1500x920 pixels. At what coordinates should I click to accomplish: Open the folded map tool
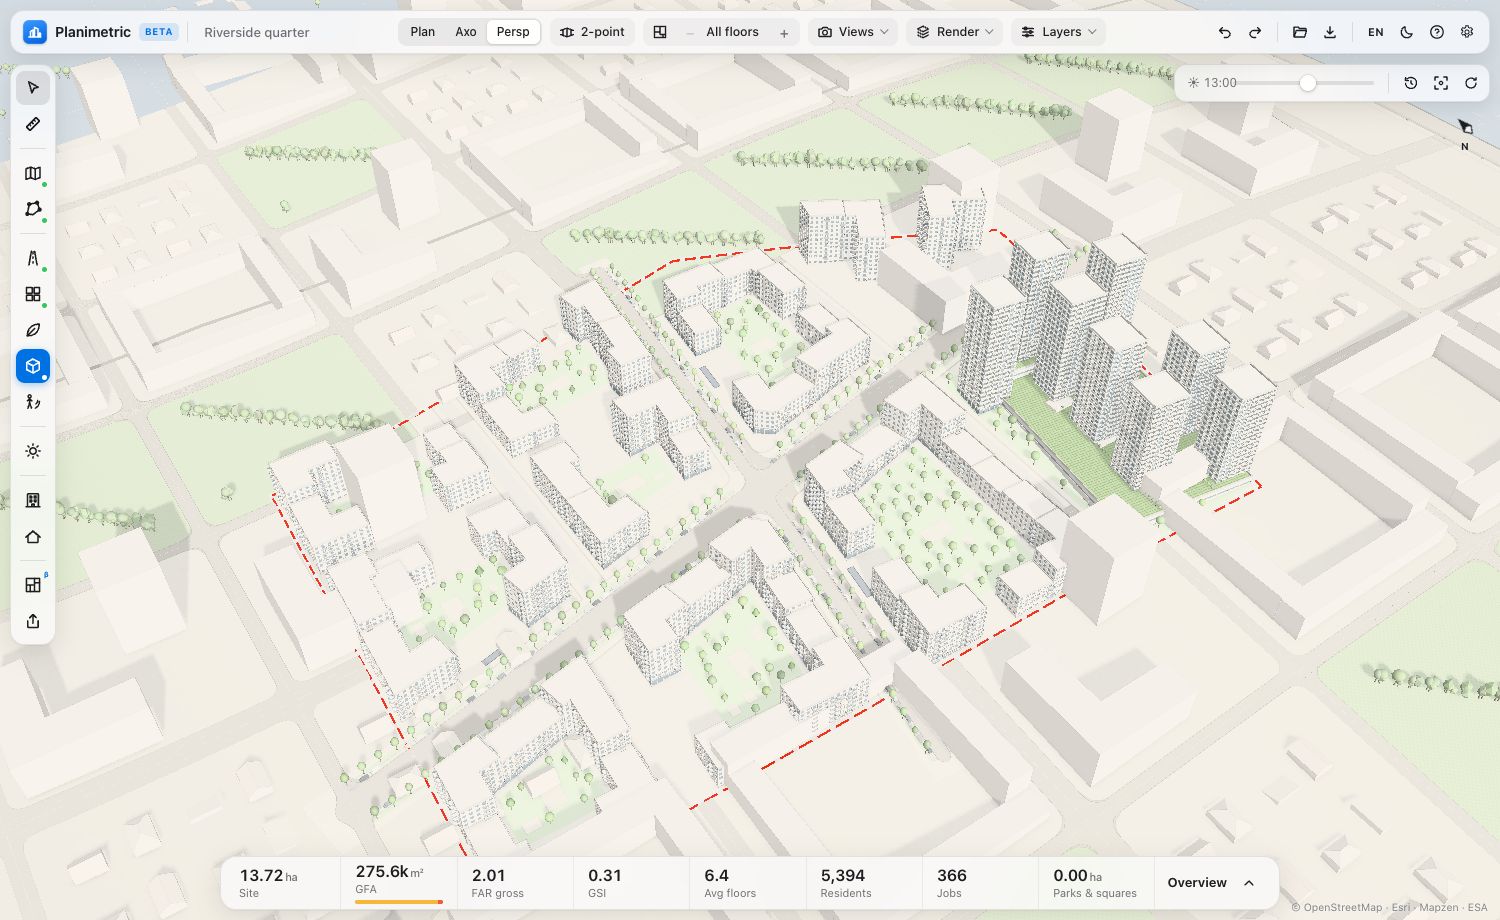click(x=33, y=173)
